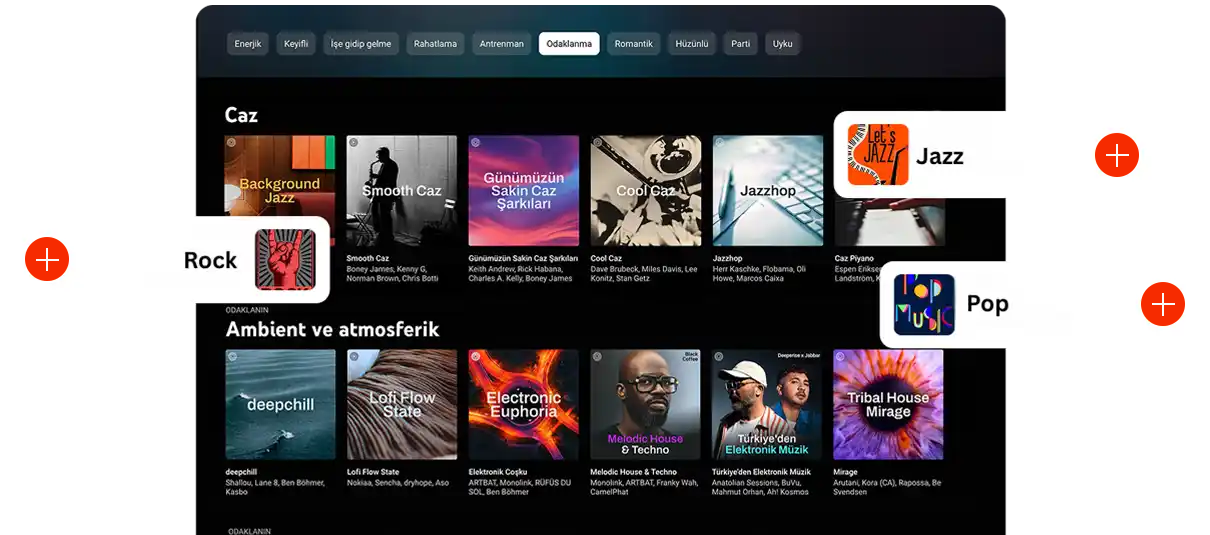
Task: Click the Pop Music genre icon
Action: tap(924, 305)
